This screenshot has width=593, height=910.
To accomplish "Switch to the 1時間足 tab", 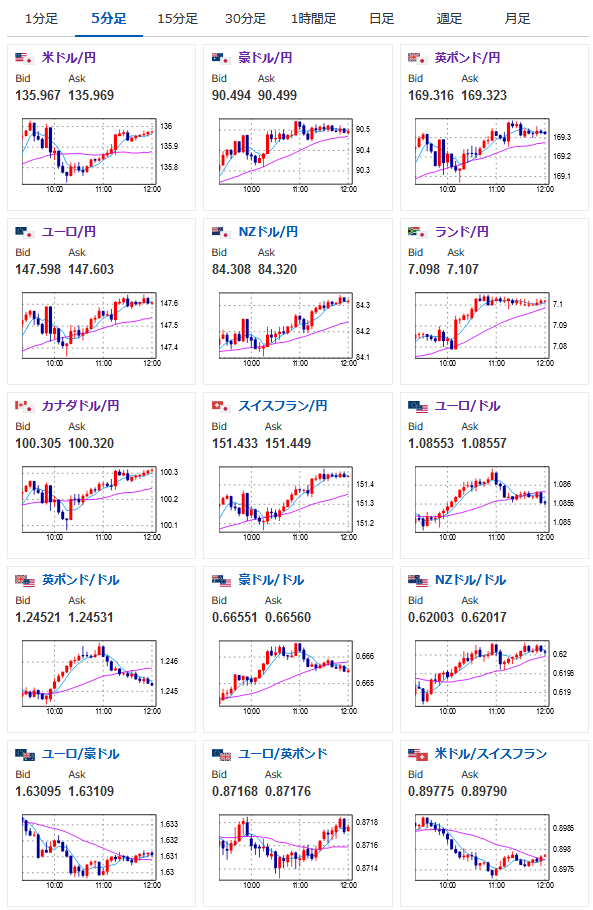I will (x=313, y=19).
